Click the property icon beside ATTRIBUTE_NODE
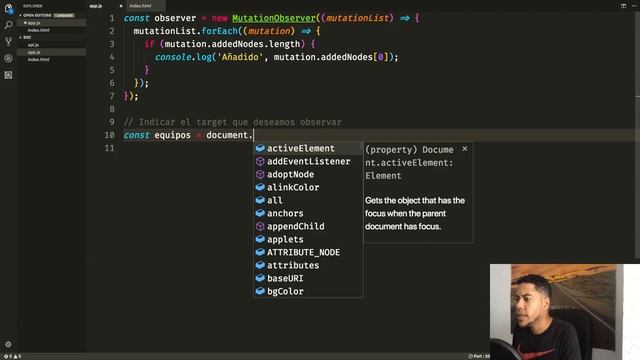640x360 pixels. point(260,252)
